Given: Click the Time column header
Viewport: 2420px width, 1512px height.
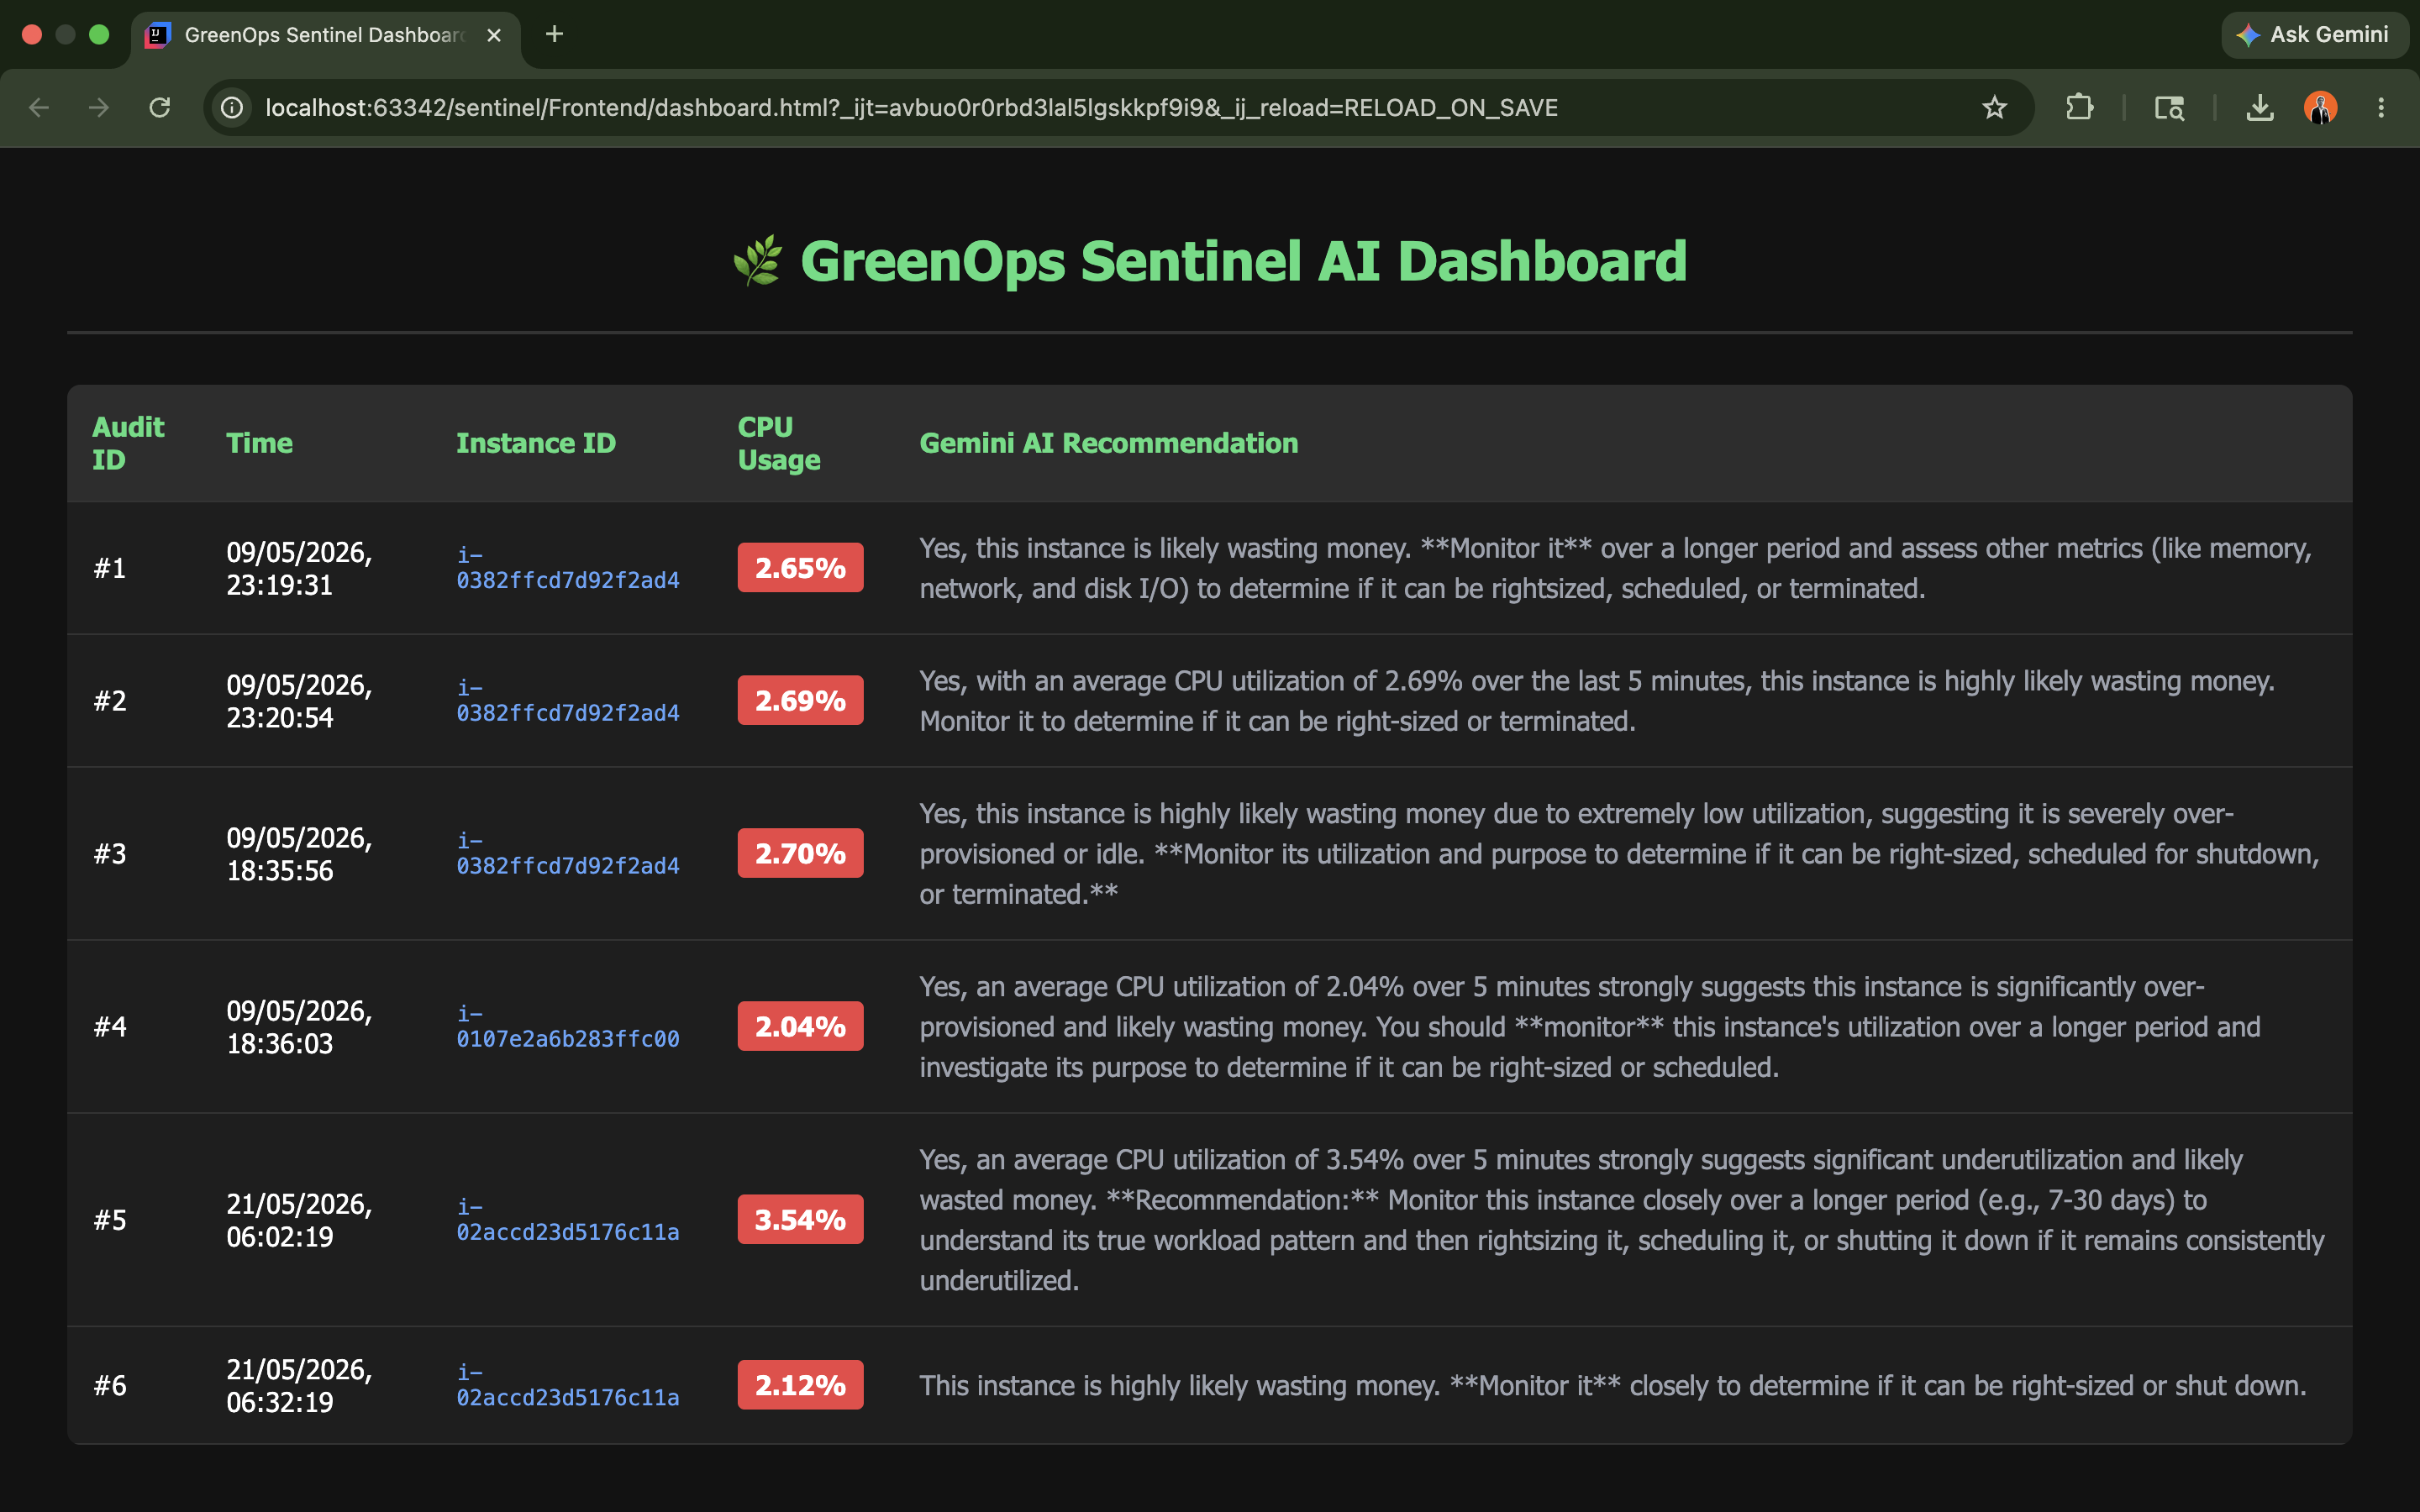Looking at the screenshot, I should tap(260, 443).
